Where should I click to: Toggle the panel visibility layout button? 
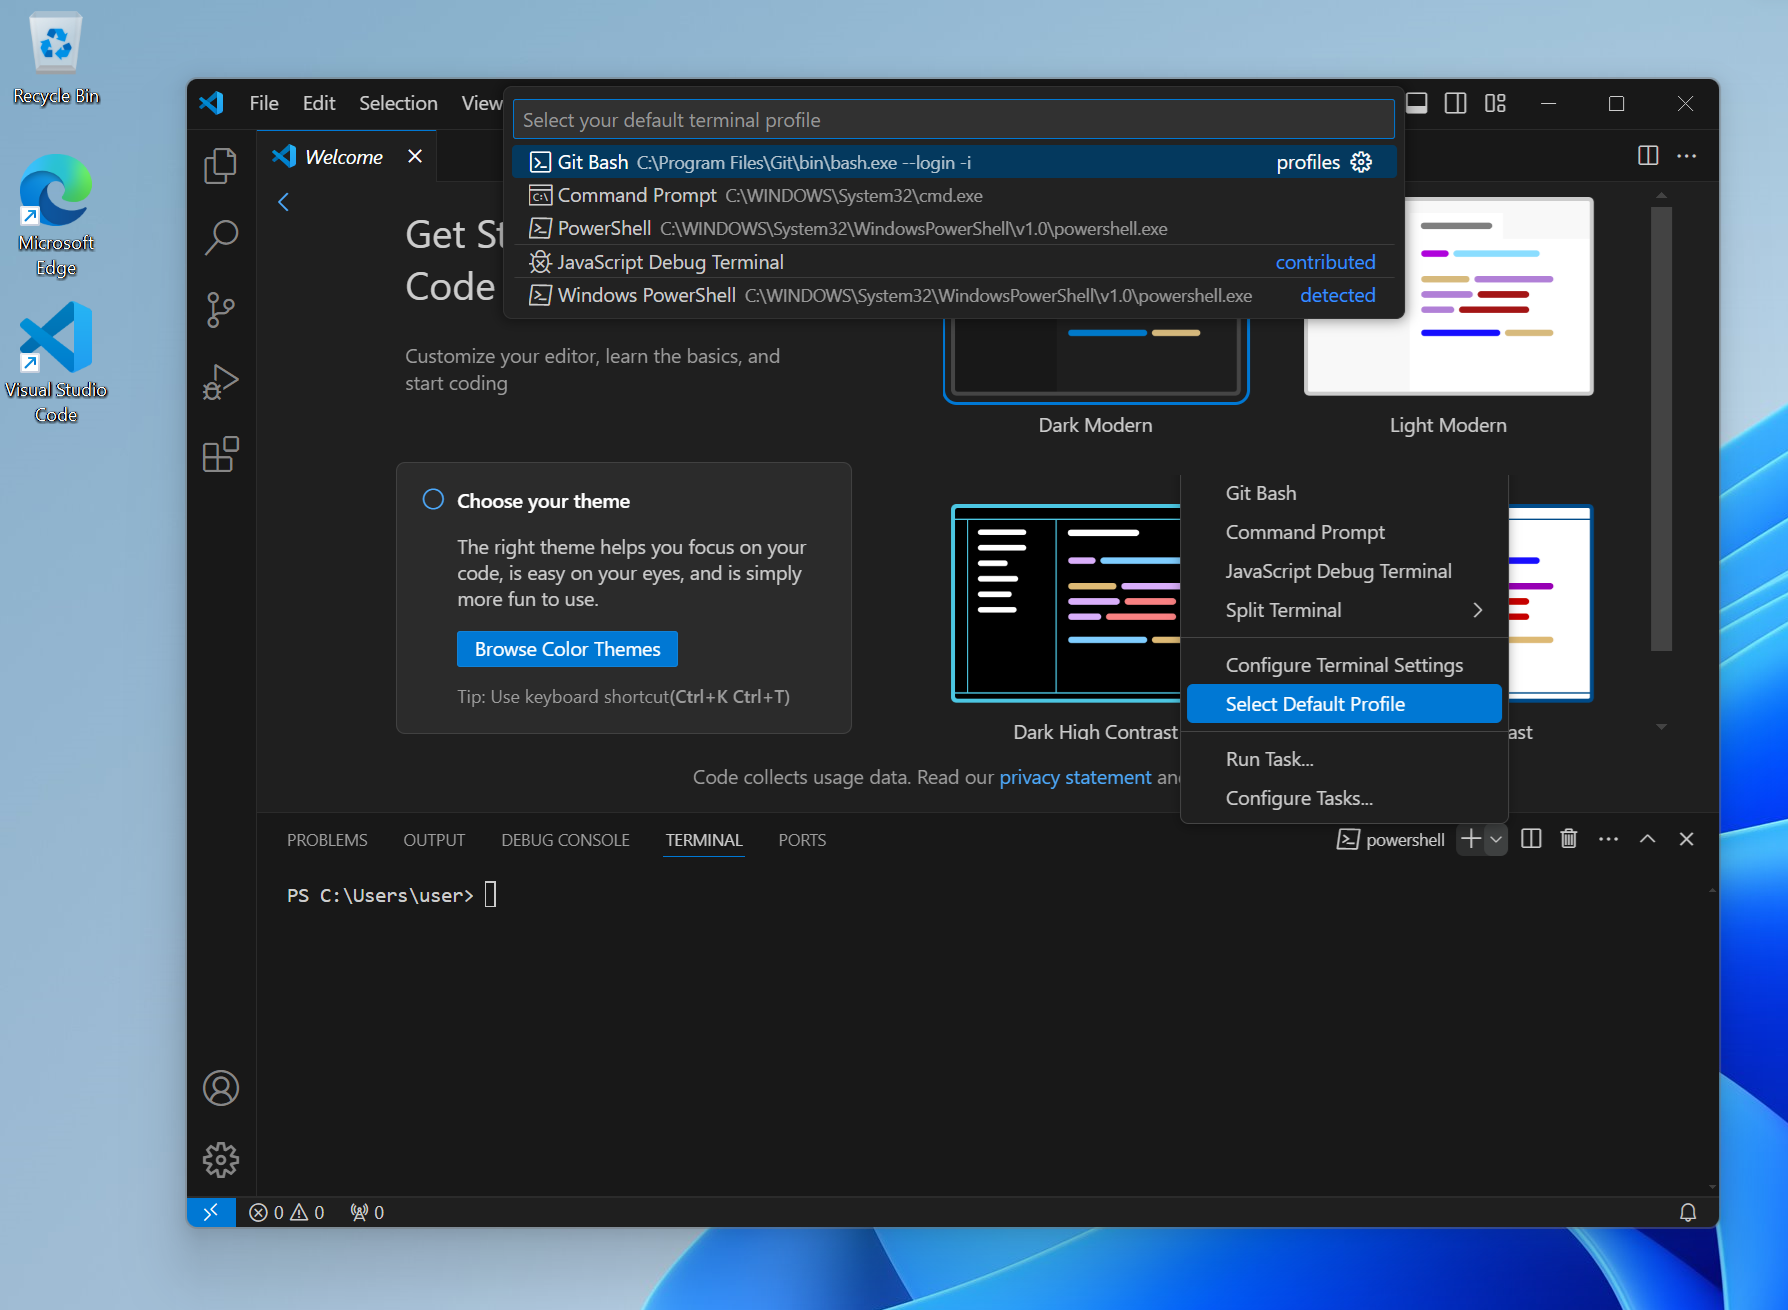1416,103
